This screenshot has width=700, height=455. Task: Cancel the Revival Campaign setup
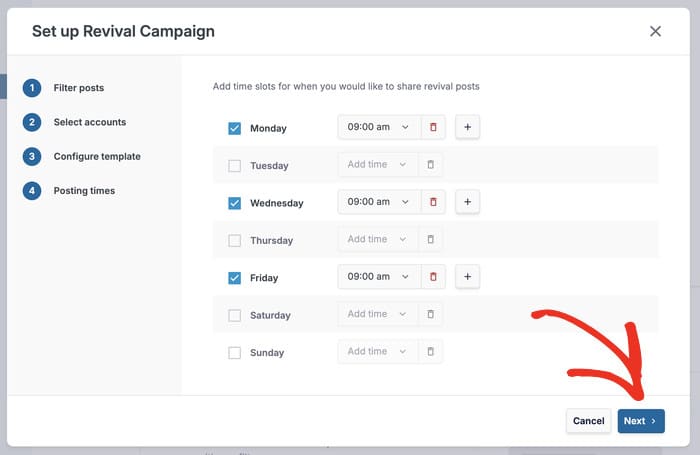coord(588,421)
